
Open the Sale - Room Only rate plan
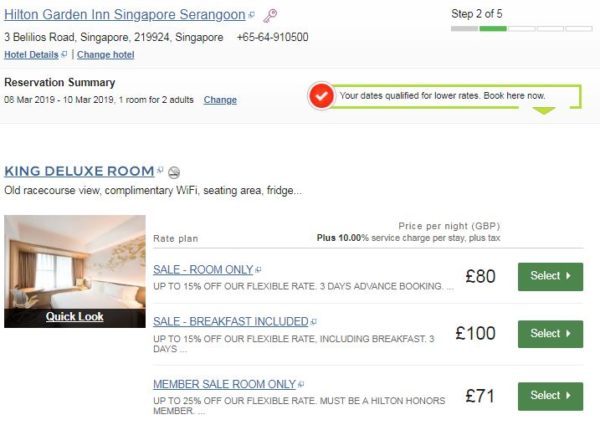coord(203,270)
